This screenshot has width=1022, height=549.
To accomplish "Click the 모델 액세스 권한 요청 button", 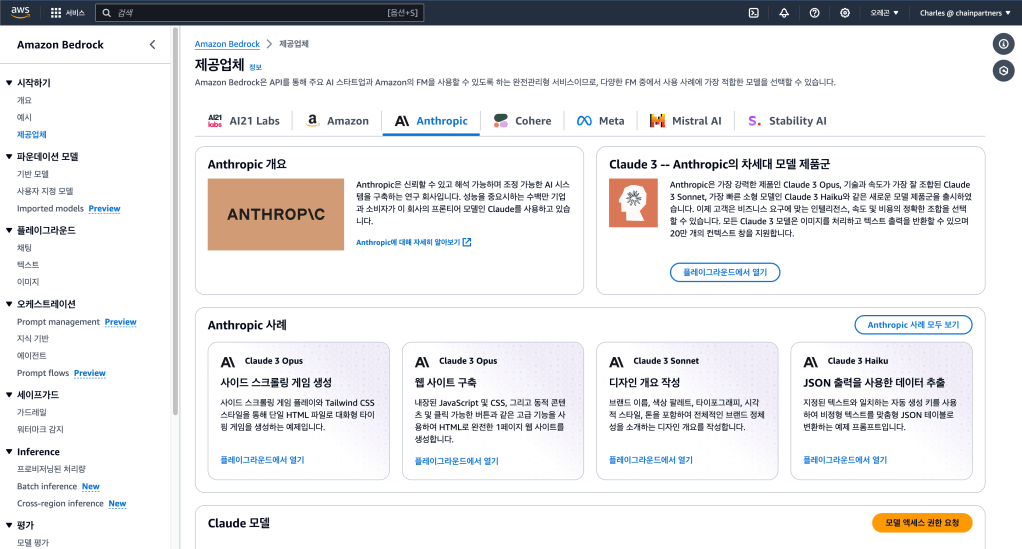I will pyautogui.click(x=921, y=523).
